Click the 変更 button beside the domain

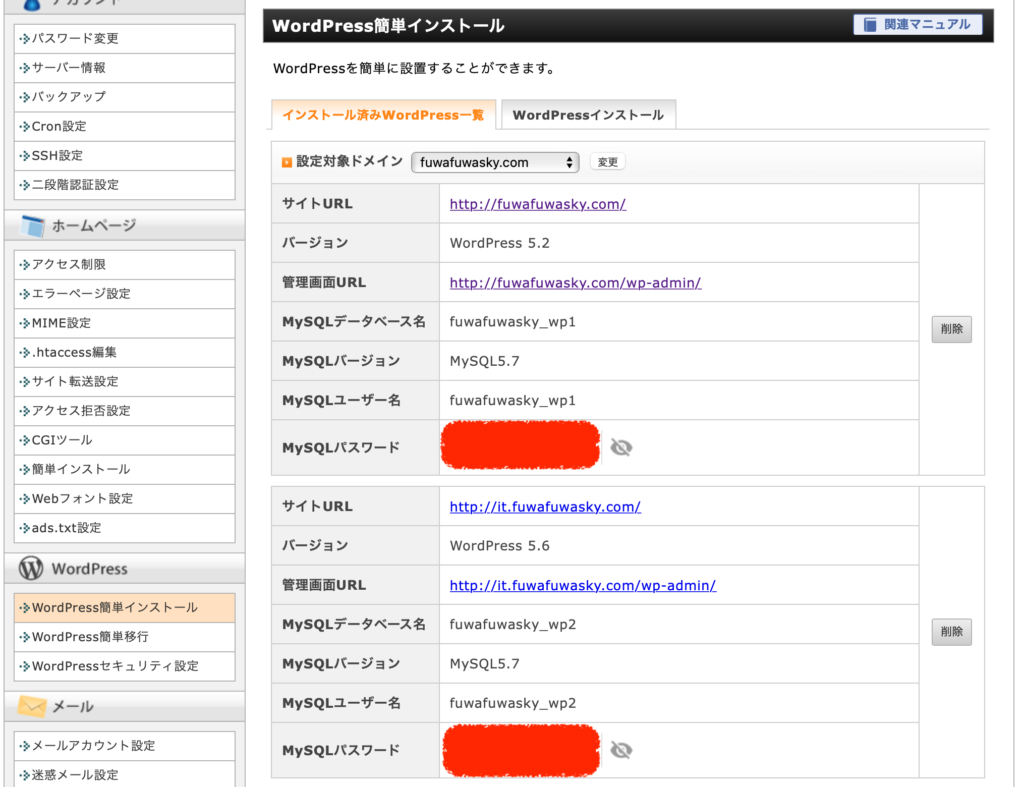[607, 162]
